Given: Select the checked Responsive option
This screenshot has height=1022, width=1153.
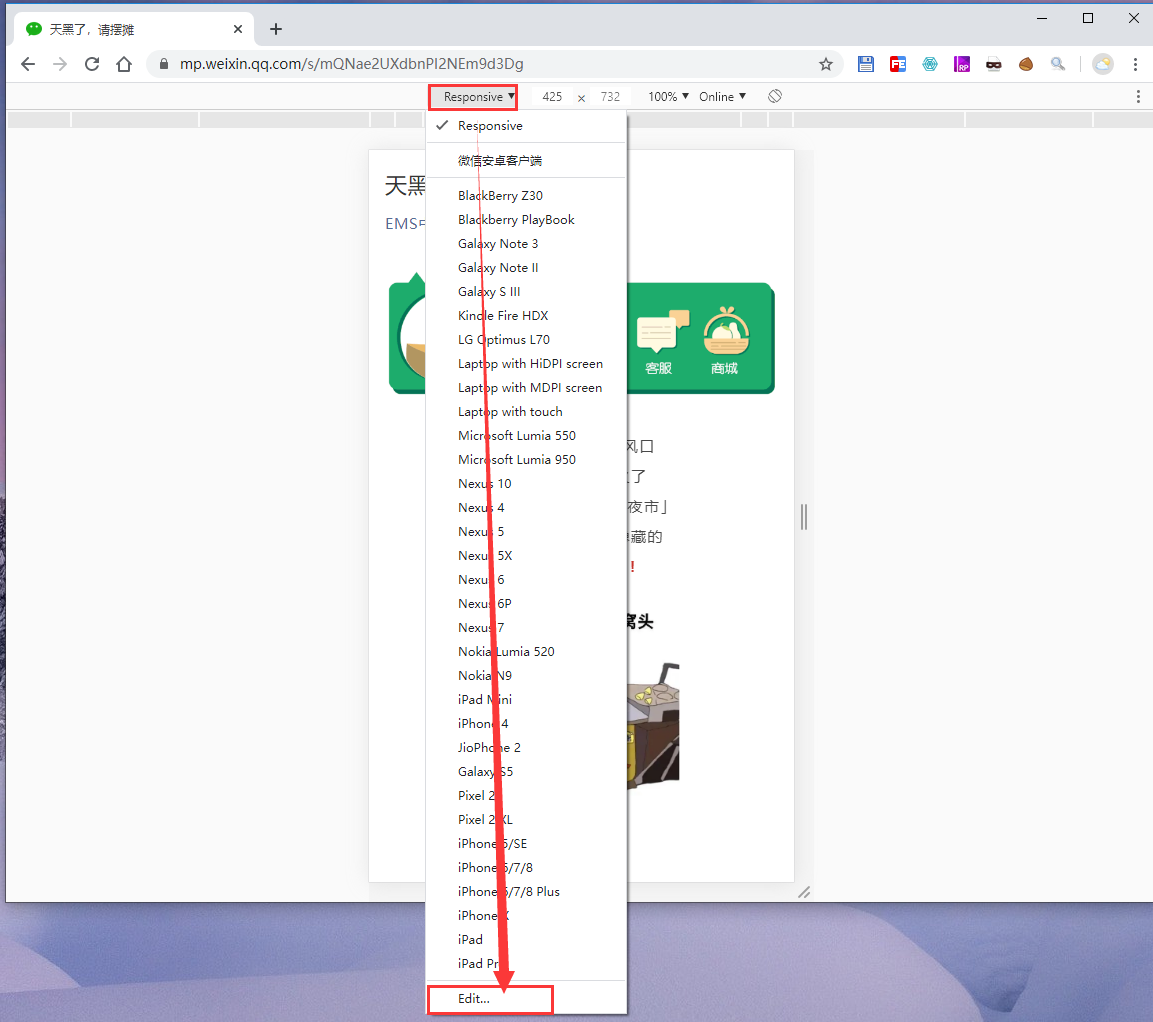Looking at the screenshot, I should 526,126.
